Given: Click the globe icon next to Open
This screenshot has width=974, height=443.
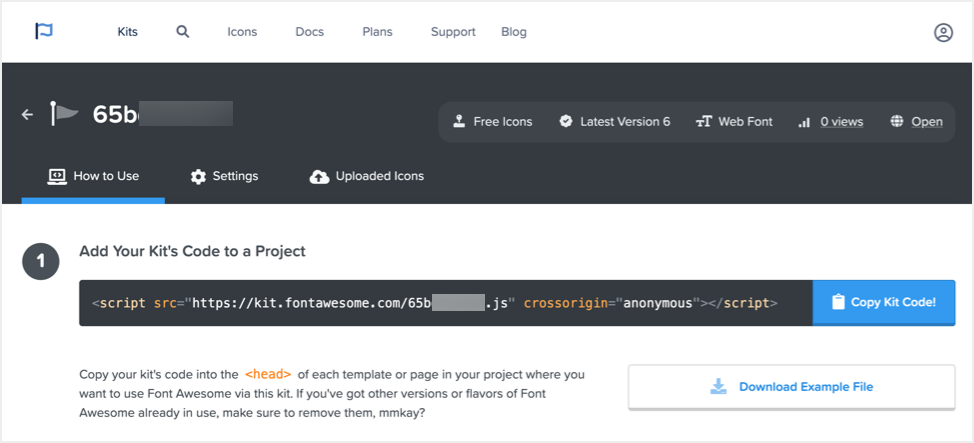Looking at the screenshot, I should point(896,122).
